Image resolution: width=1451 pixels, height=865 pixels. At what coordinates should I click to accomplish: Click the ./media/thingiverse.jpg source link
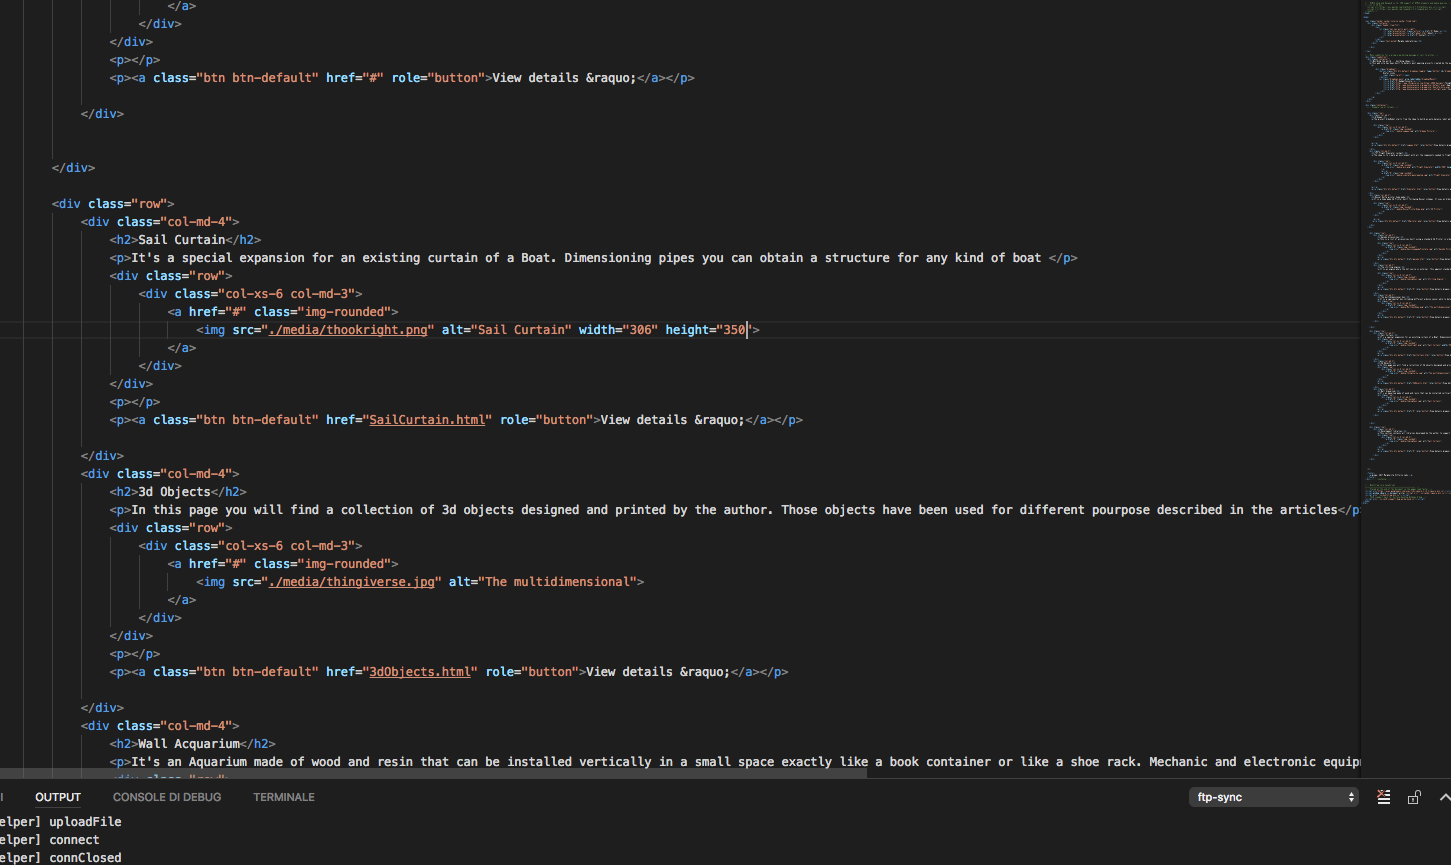tap(352, 582)
